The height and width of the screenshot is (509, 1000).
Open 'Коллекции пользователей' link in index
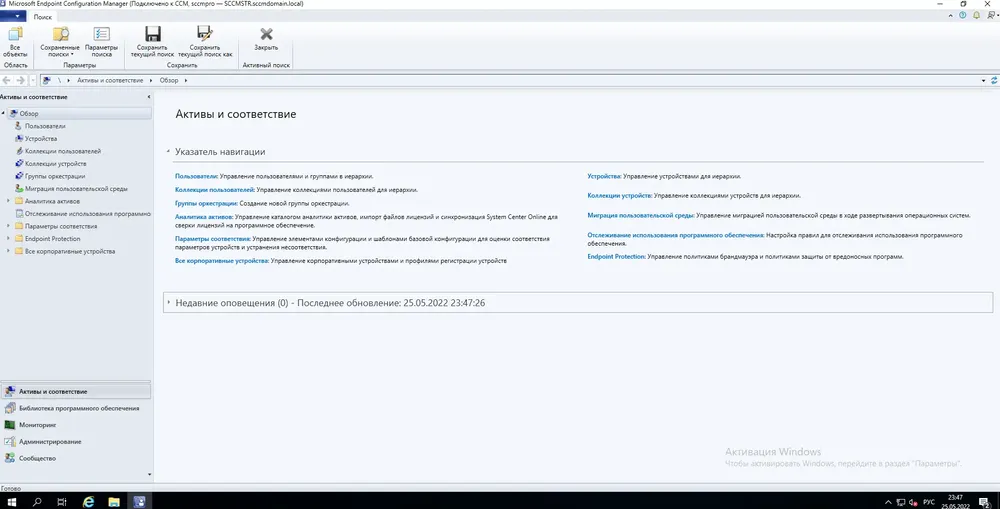coord(215,189)
